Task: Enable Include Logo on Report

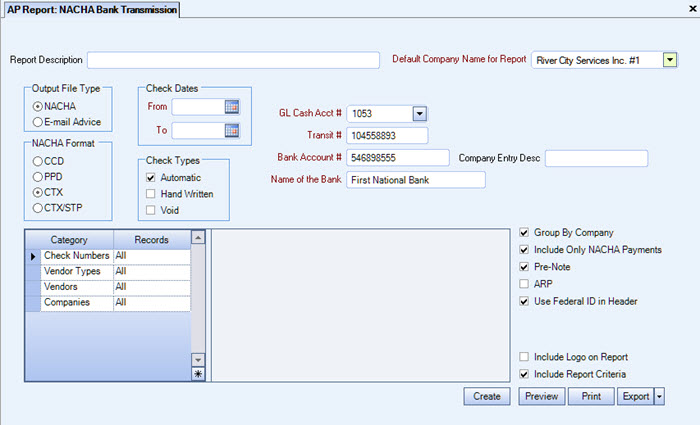Action: pos(525,357)
